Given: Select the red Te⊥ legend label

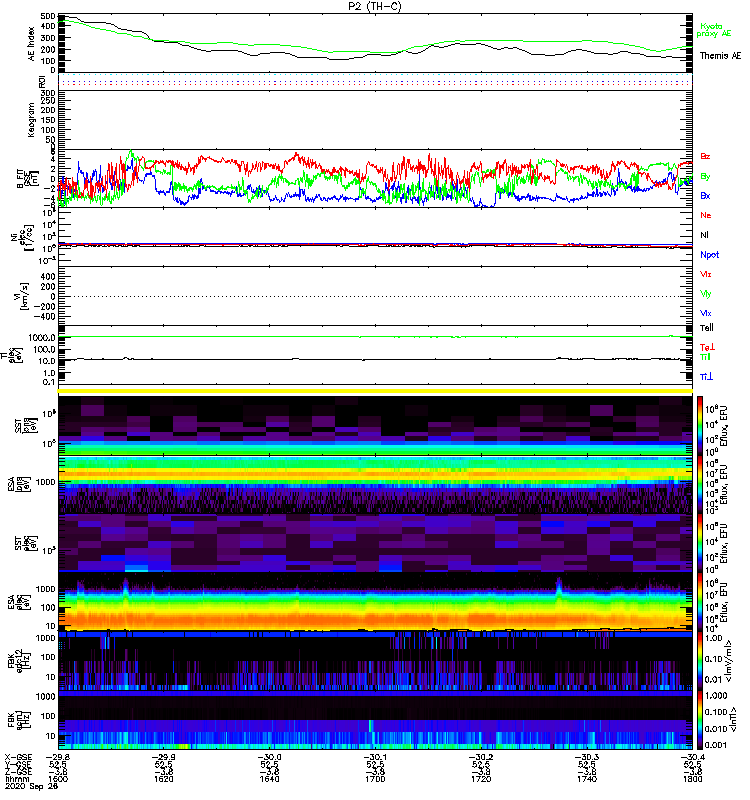Looking at the screenshot, I should click(707, 347).
